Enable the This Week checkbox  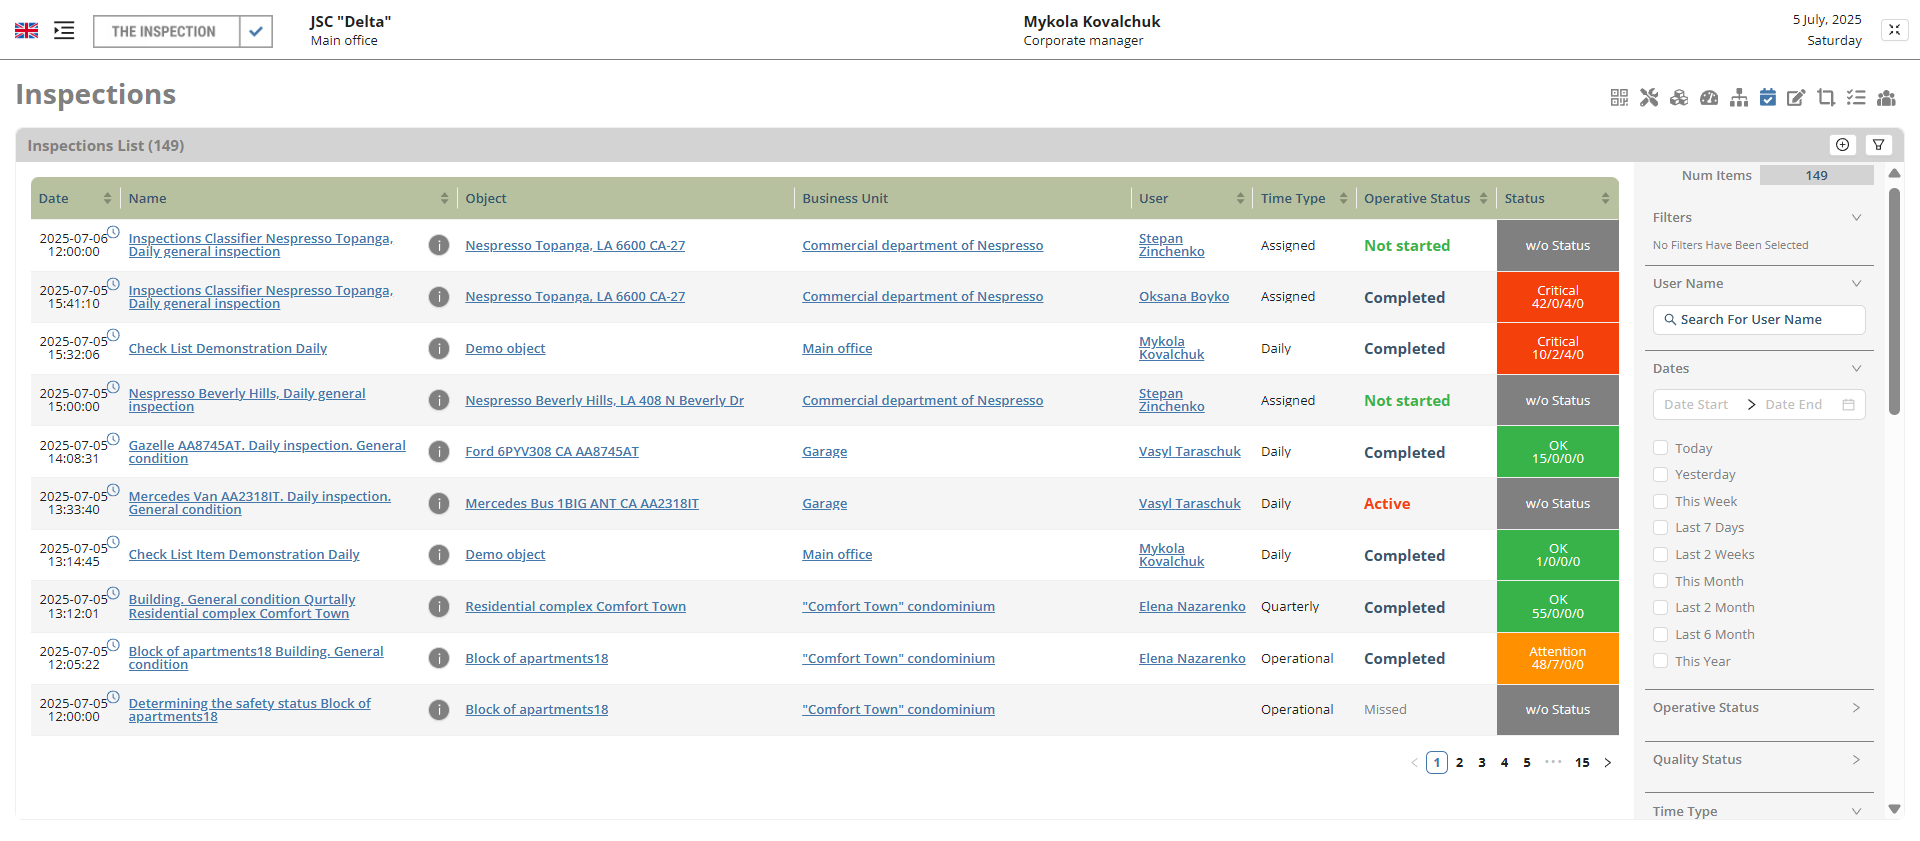click(x=1660, y=501)
